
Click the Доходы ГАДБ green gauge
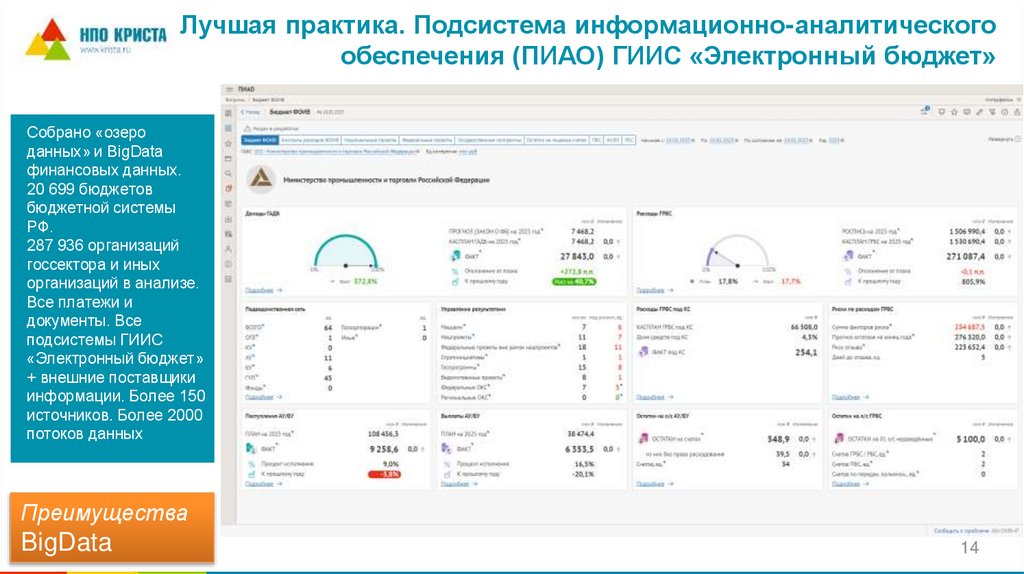click(346, 252)
